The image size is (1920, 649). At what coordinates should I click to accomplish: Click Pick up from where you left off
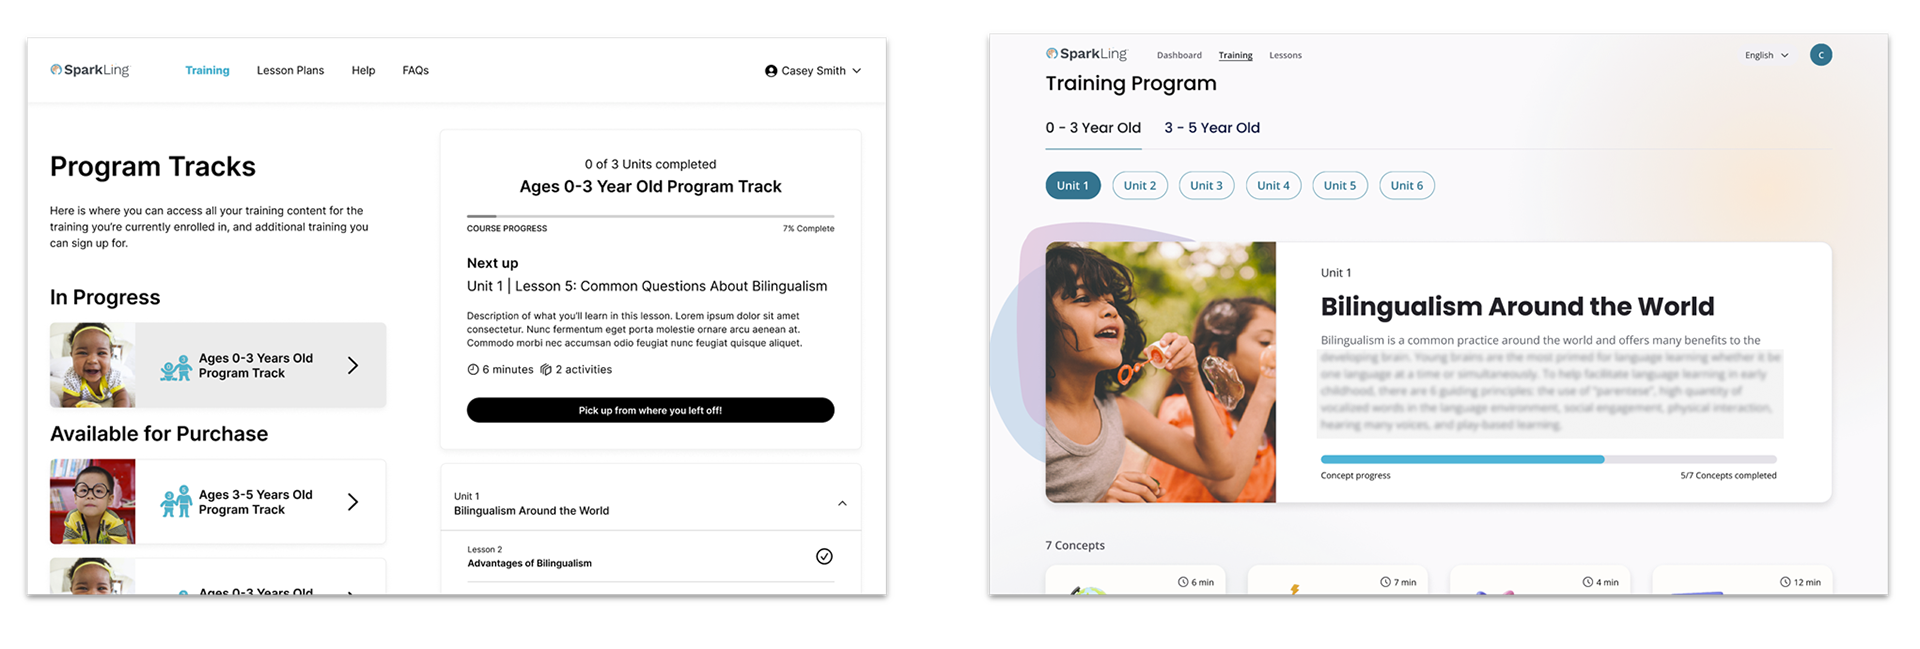click(x=650, y=410)
